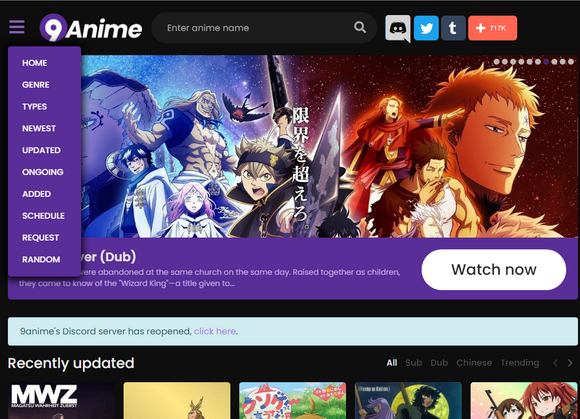The height and width of the screenshot is (419, 580).
Task: Select ONGOING in side menu
Action: [43, 172]
